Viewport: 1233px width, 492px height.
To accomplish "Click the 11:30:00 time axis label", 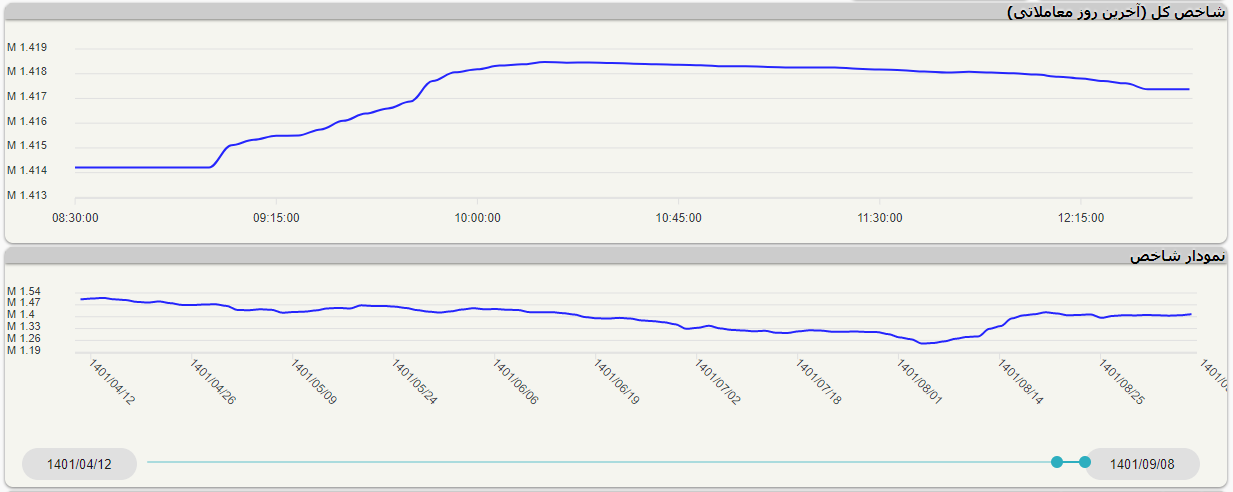I will pos(879,217).
